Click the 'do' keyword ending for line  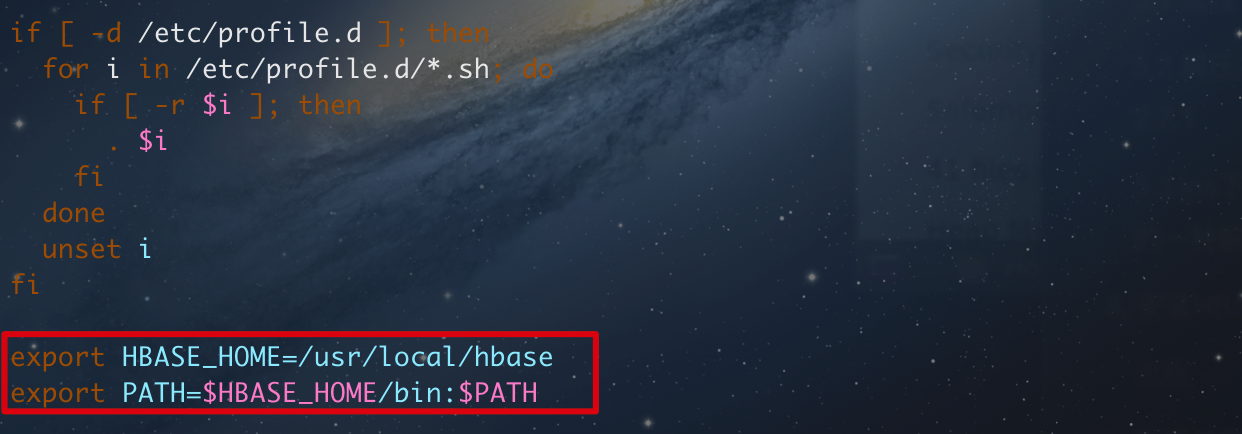537,70
